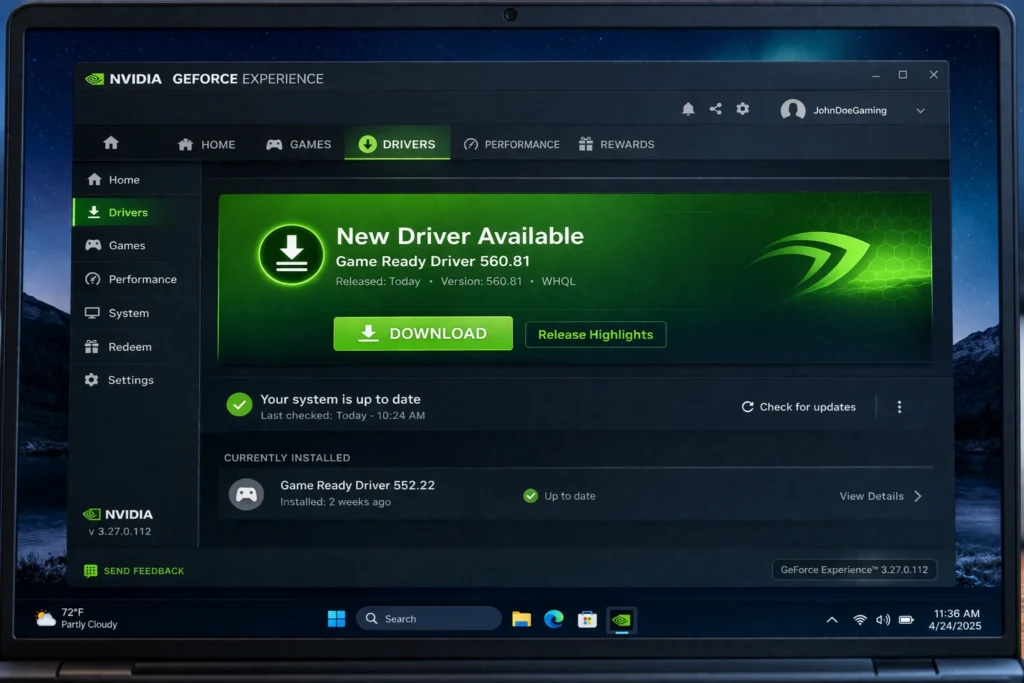Open the GAMES tab
Image resolution: width=1024 pixels, height=683 pixels.
298,143
